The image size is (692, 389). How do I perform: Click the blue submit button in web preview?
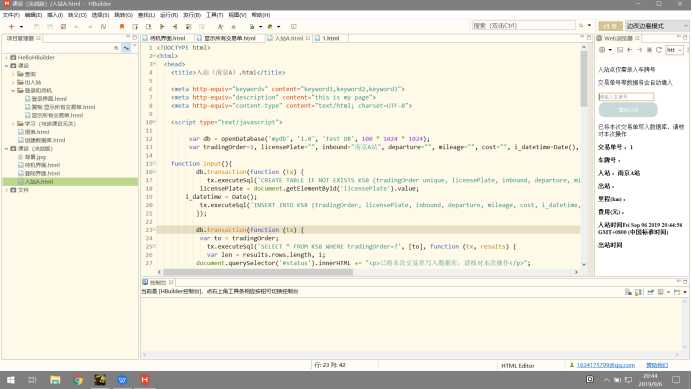[x=628, y=110]
